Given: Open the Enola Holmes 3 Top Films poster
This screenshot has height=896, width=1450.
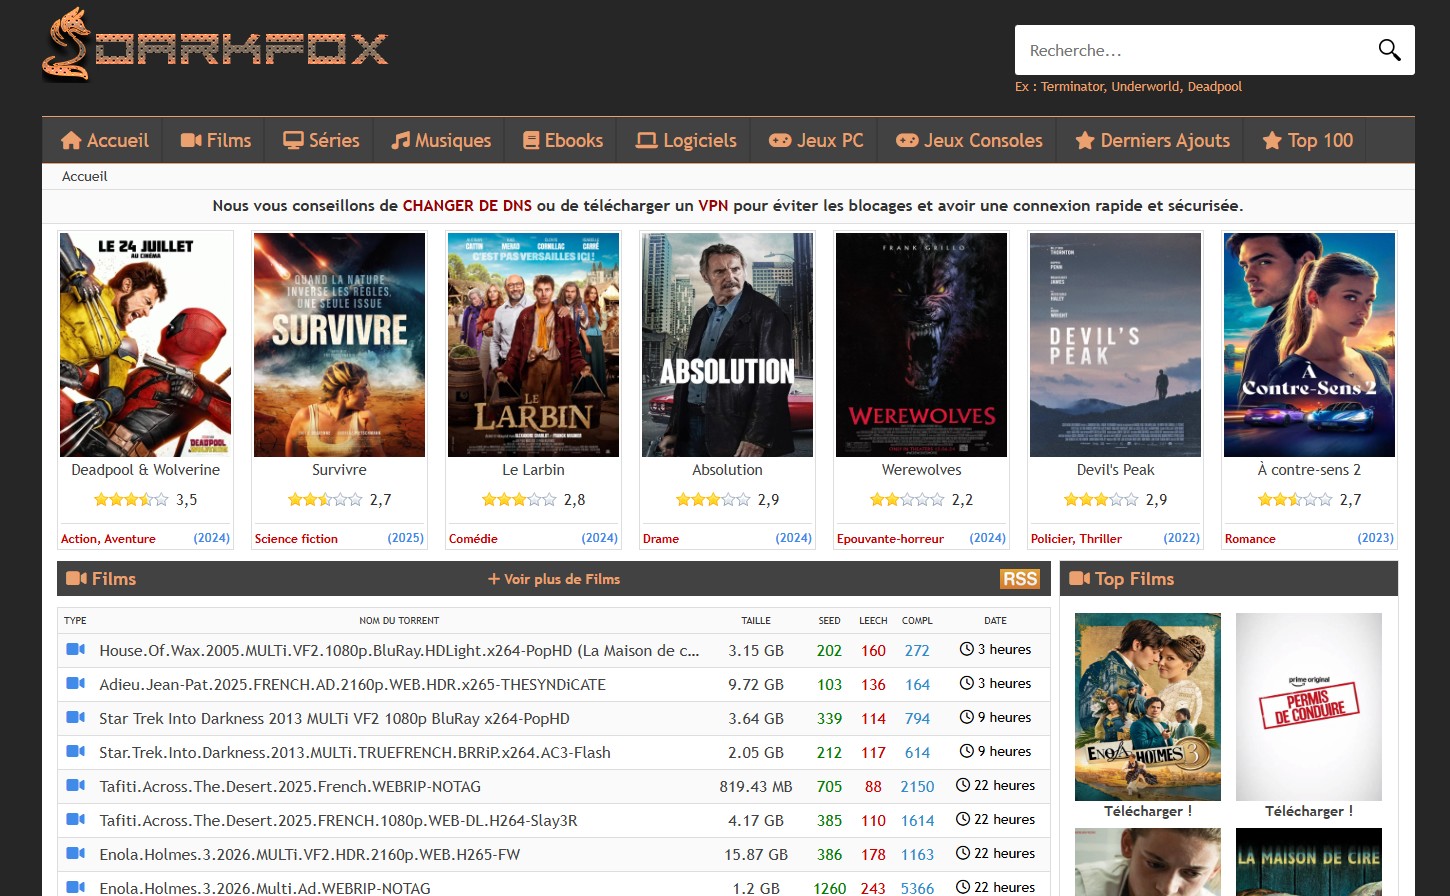Looking at the screenshot, I should 1148,707.
